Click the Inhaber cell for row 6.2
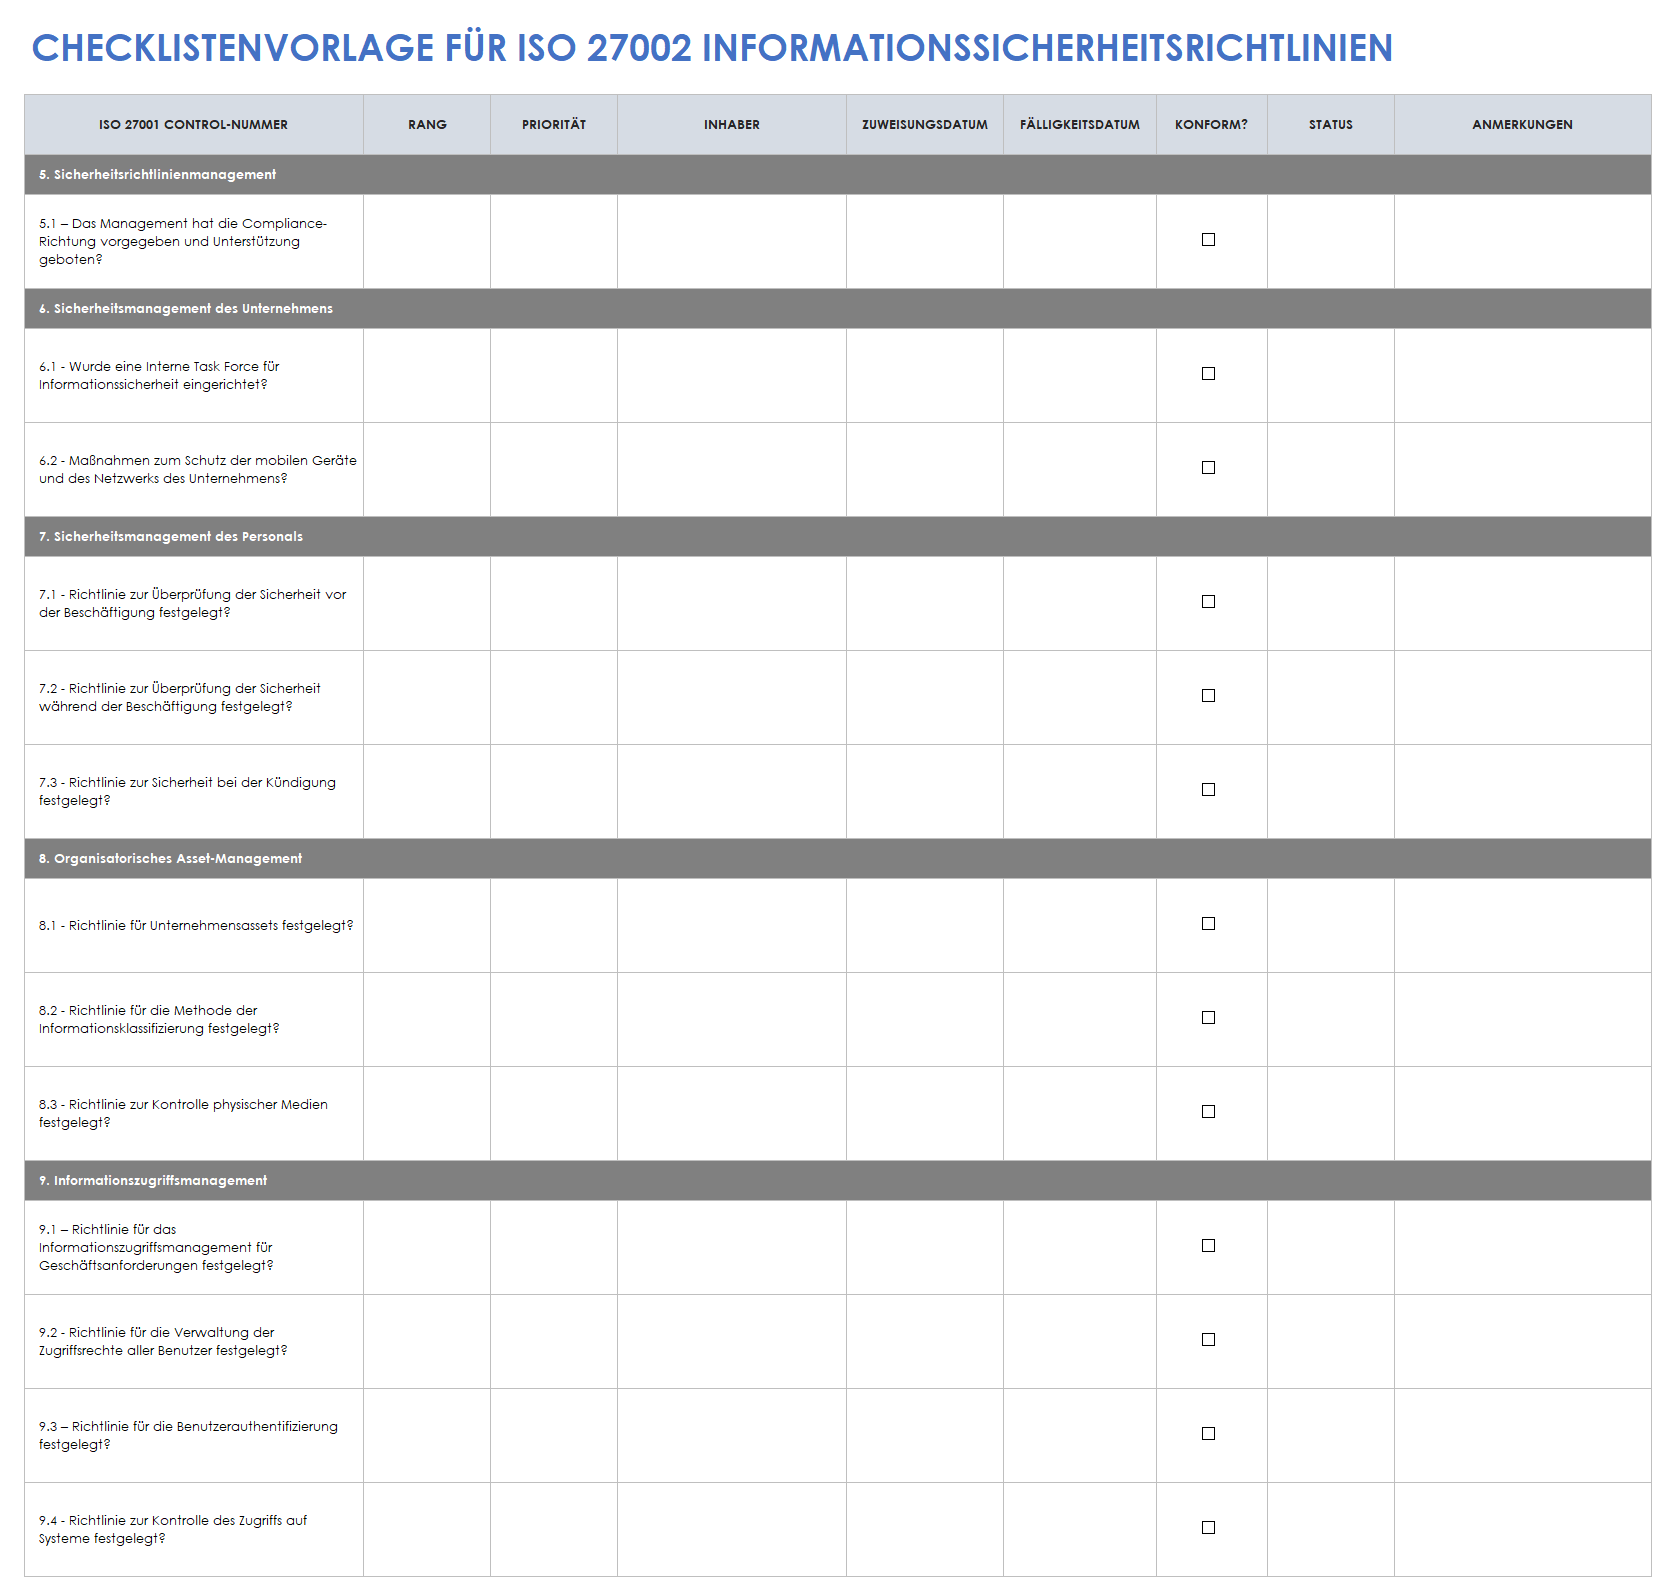Image resolution: width=1680 pixels, height=1577 pixels. (x=732, y=469)
